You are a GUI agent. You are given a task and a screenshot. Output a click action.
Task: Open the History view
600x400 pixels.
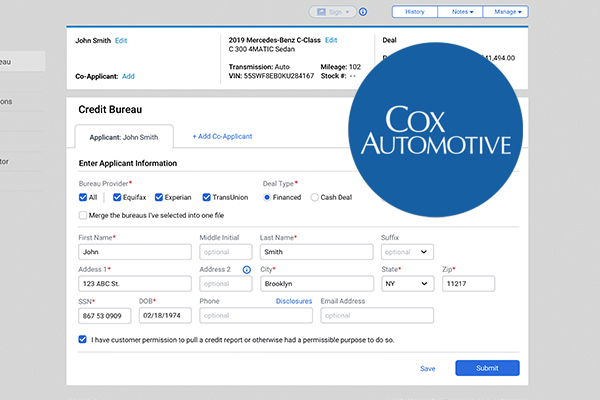[415, 11]
